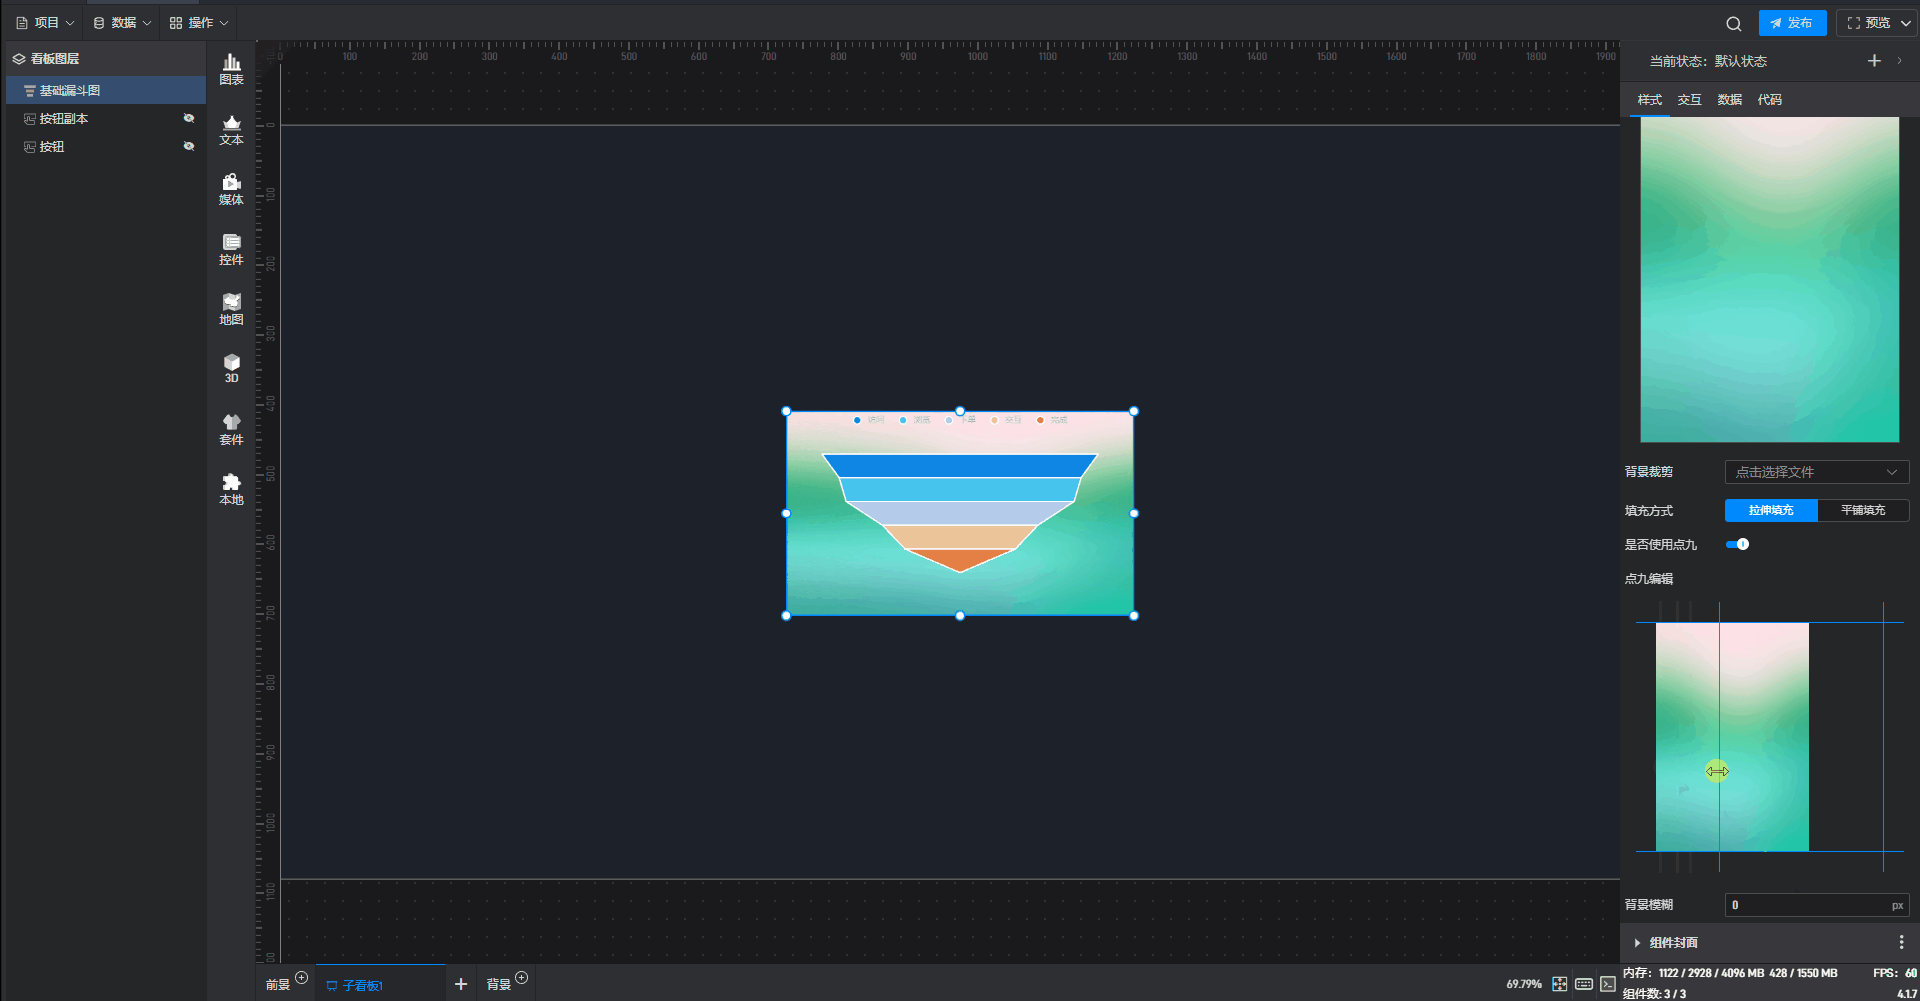Viewport: 1920px width, 1001px height.
Task: Open the 项目 menu dropdown
Action: click(46, 22)
